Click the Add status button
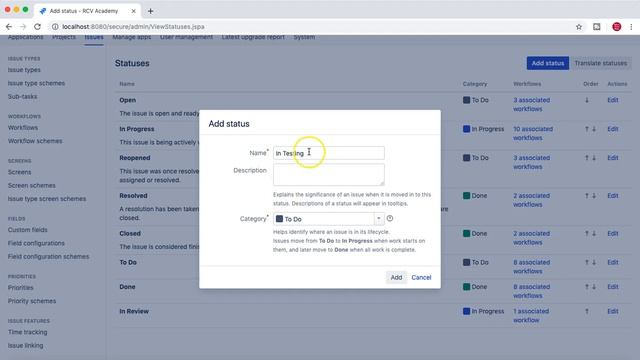 tap(547, 63)
